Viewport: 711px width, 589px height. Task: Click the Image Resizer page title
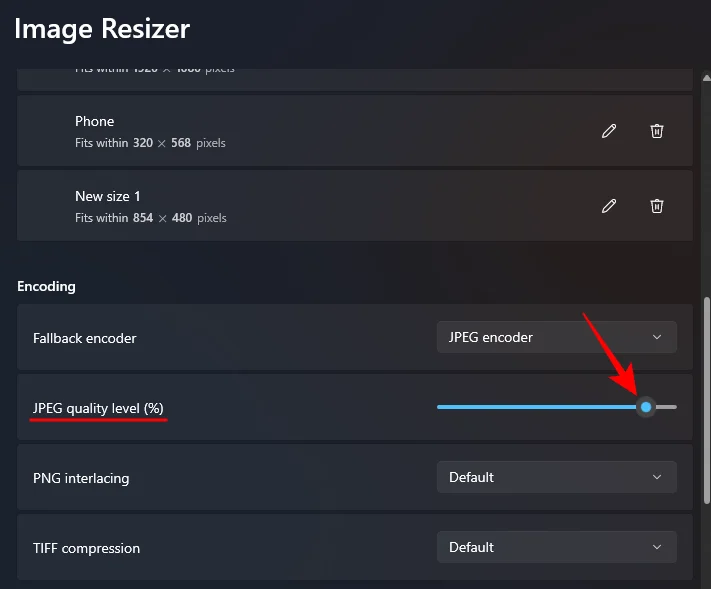point(102,29)
